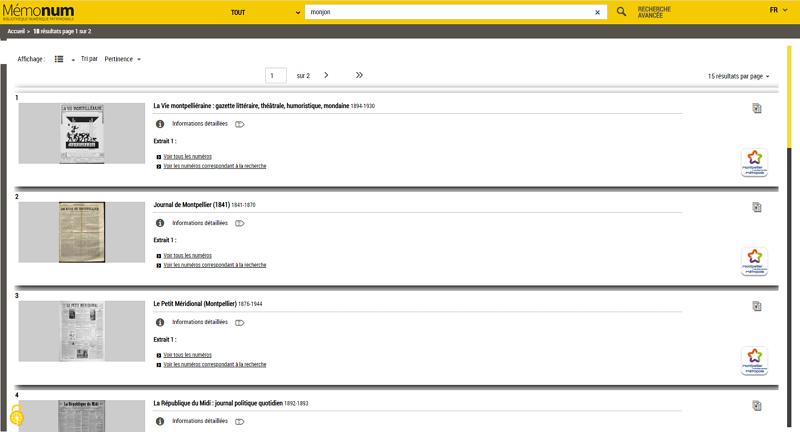Click the page number input box
The width and height of the screenshot is (800, 432).
click(x=276, y=75)
